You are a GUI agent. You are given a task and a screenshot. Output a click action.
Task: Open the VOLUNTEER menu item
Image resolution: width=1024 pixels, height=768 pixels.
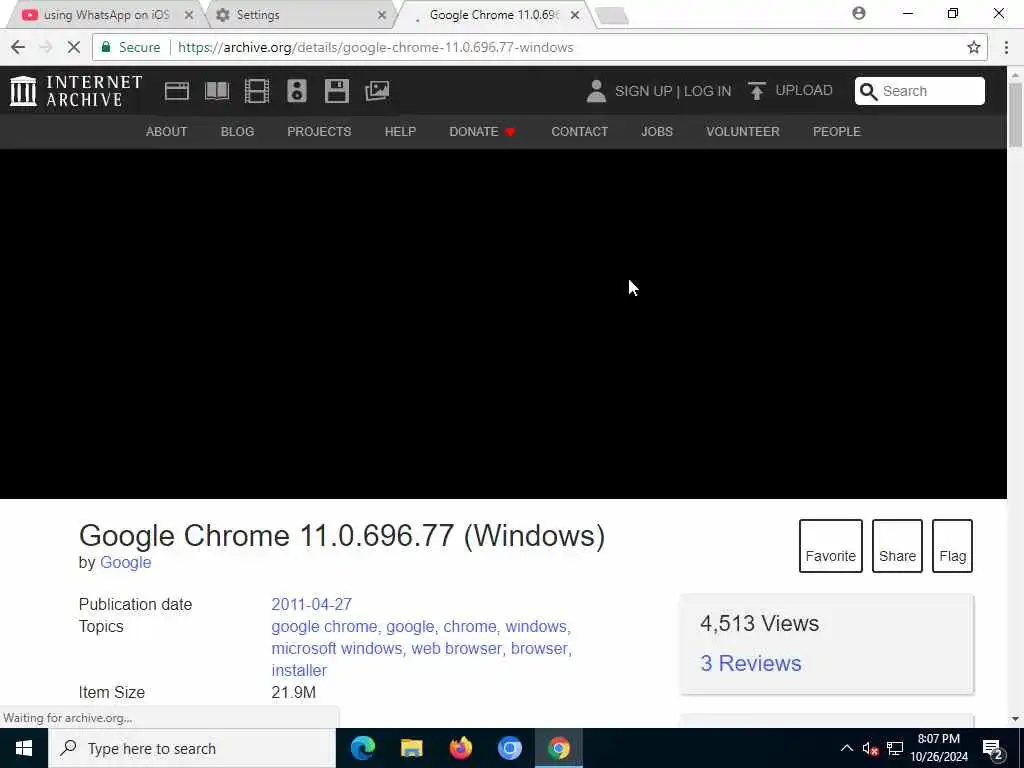[x=743, y=132]
